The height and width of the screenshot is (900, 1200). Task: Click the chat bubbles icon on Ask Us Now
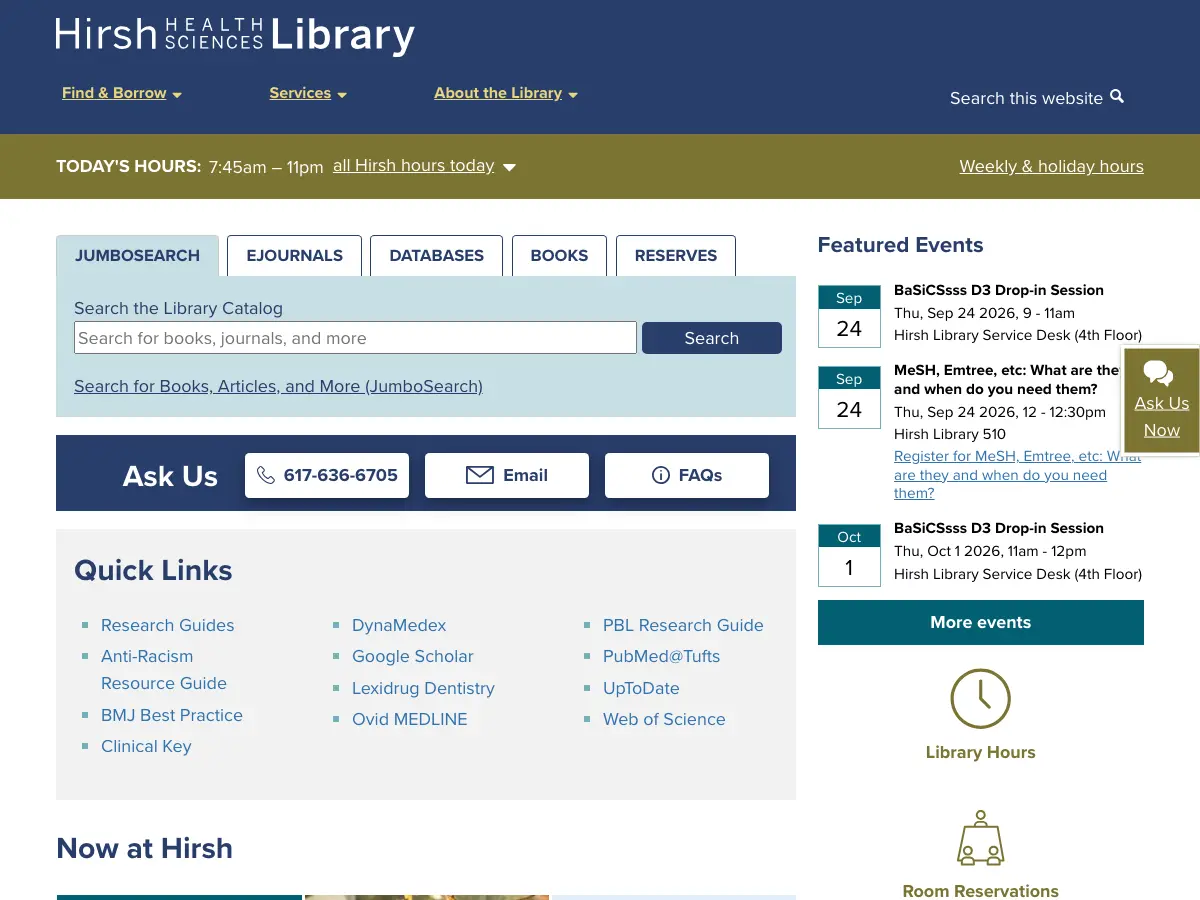1158,373
